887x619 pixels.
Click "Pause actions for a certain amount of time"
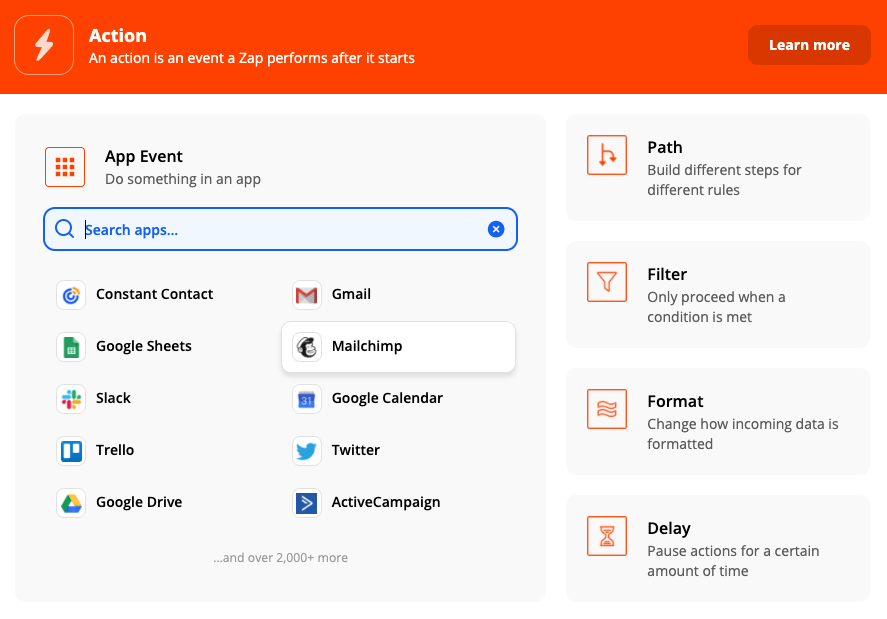coord(733,561)
